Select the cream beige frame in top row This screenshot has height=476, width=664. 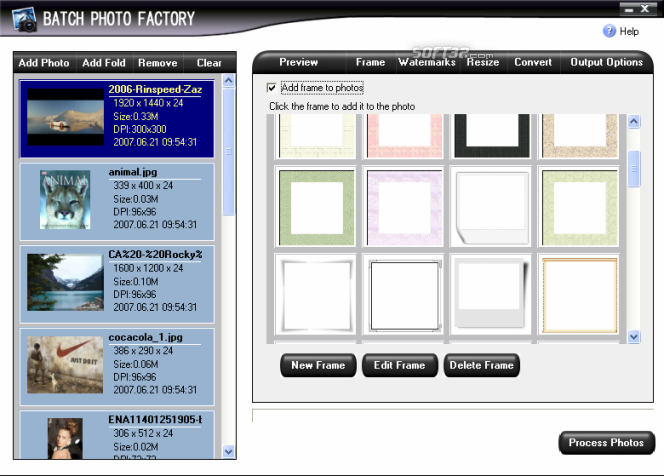pyautogui.click(x=317, y=136)
